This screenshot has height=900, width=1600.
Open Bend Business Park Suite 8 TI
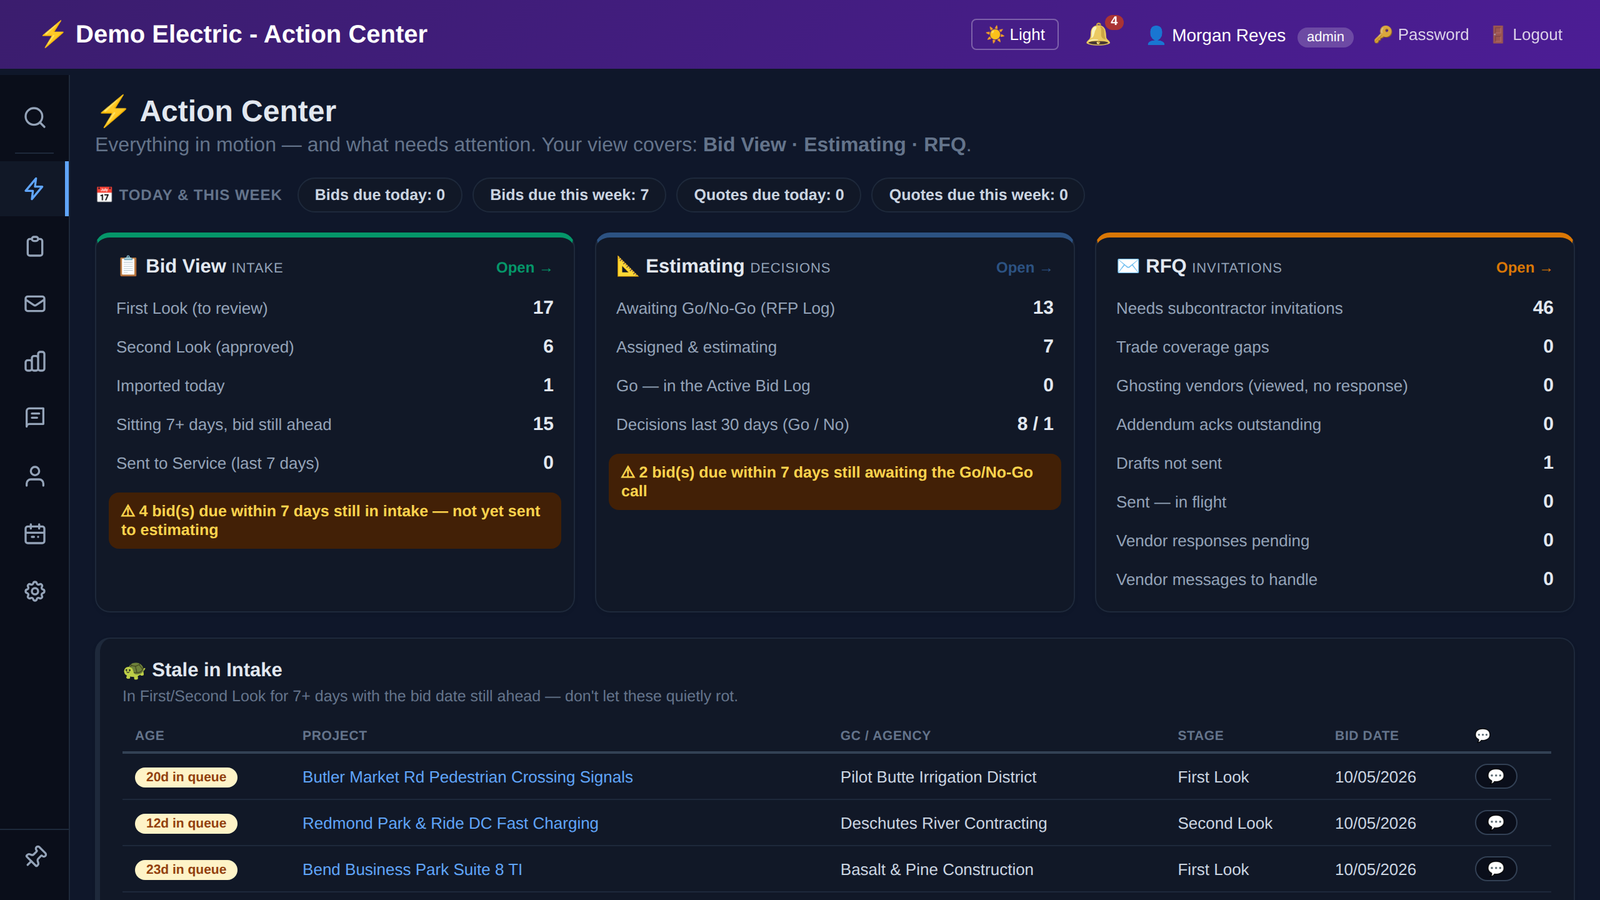412,870
